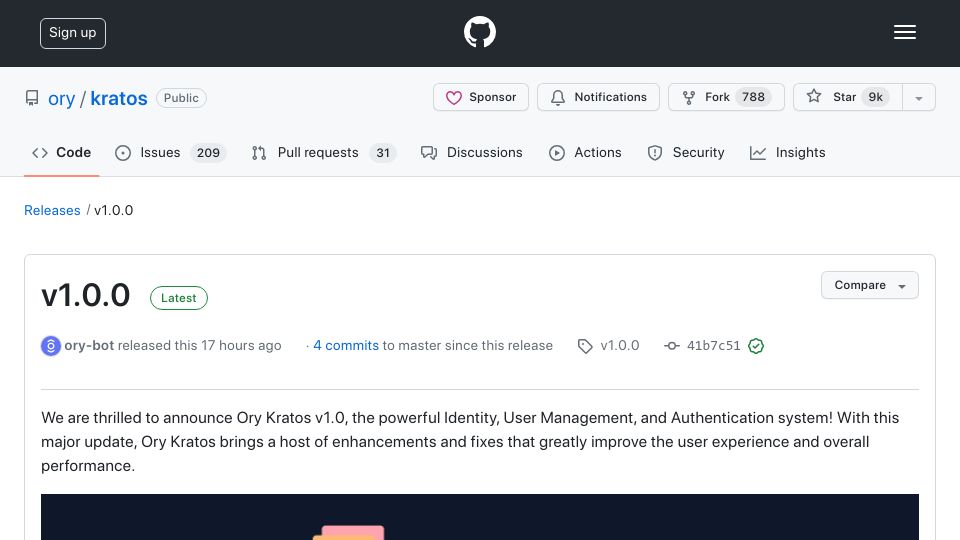This screenshot has height=540, width=960.
Task: Open the Issues tab
Action: [170, 152]
